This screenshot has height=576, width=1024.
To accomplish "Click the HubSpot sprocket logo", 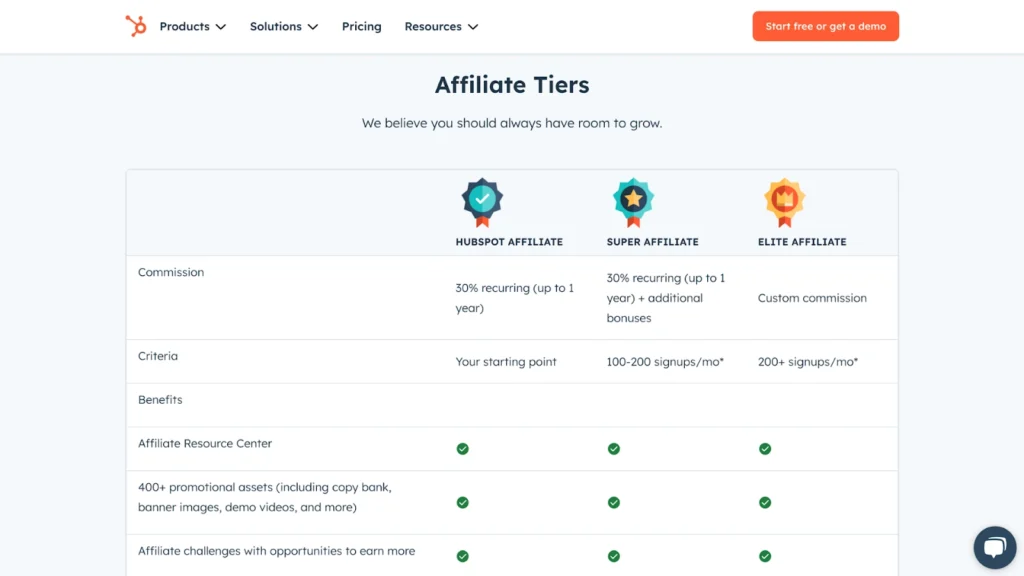I will pos(135,26).
